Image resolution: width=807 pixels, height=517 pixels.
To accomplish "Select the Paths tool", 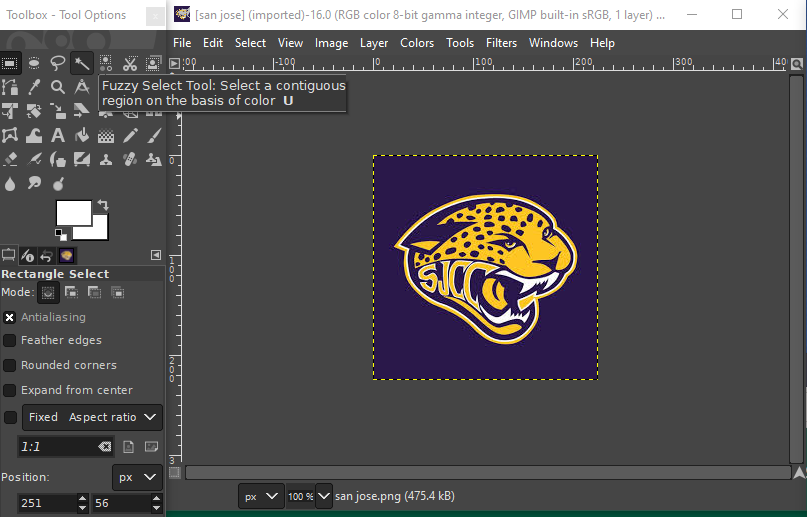I will click(10, 87).
